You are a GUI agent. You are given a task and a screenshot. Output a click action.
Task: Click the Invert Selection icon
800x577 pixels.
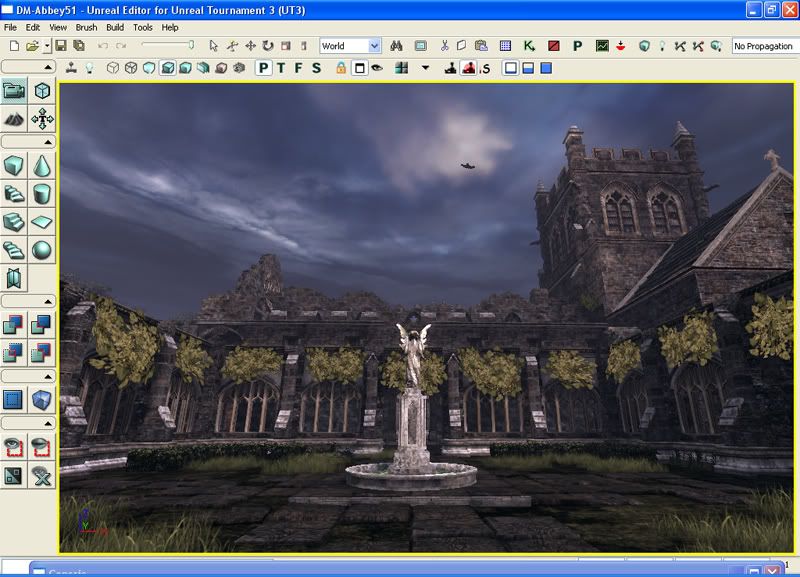point(14,475)
